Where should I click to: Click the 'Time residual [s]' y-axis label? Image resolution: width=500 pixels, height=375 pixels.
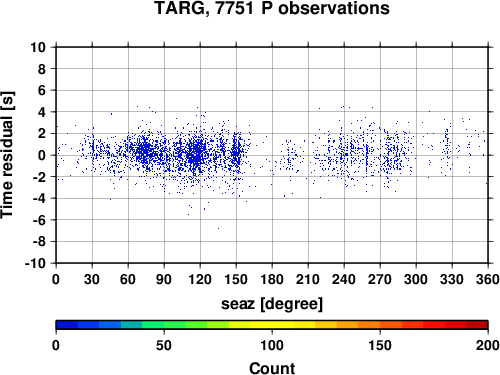7,155
